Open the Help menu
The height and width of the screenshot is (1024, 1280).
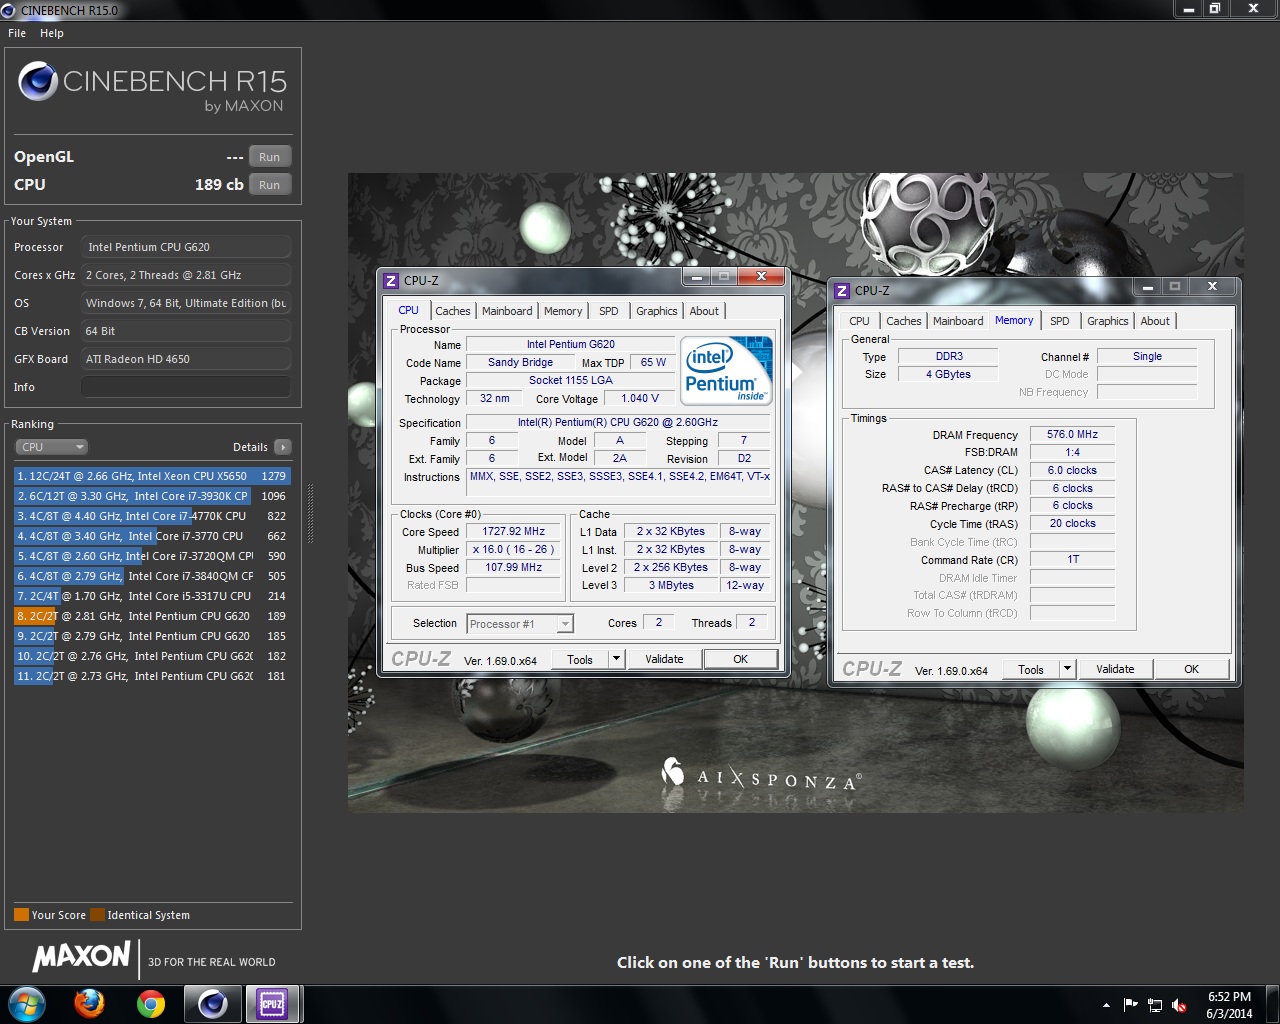pyautogui.click(x=52, y=33)
